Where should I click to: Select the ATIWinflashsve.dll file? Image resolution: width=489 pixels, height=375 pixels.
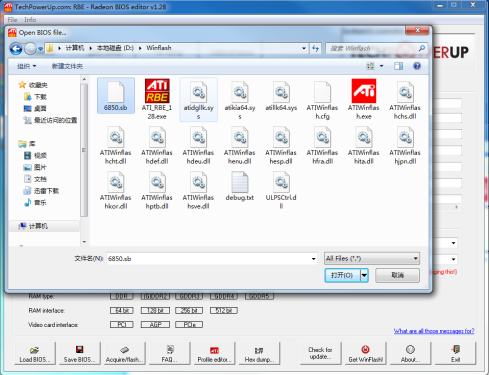point(198,190)
